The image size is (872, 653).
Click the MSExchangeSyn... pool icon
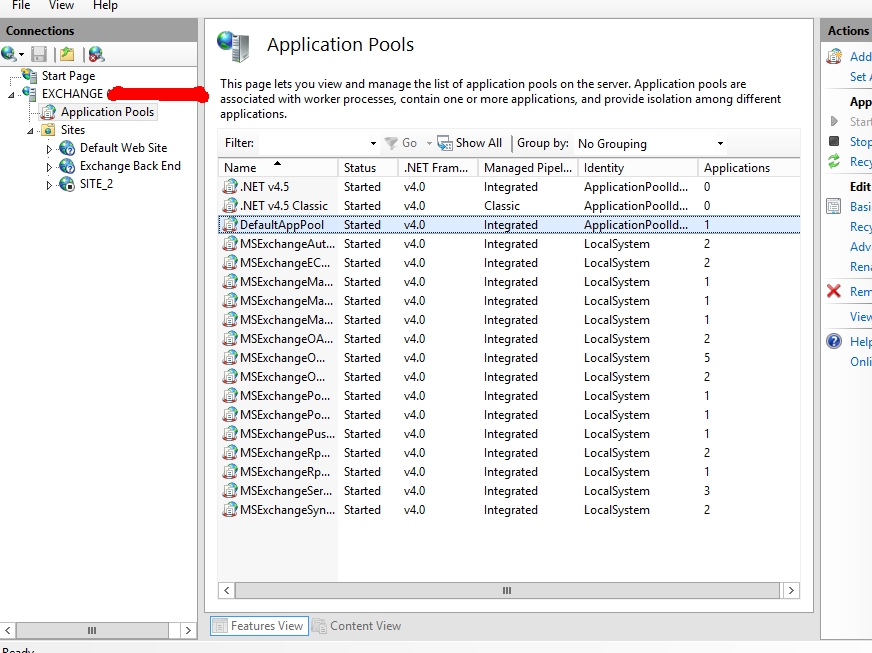(230, 509)
